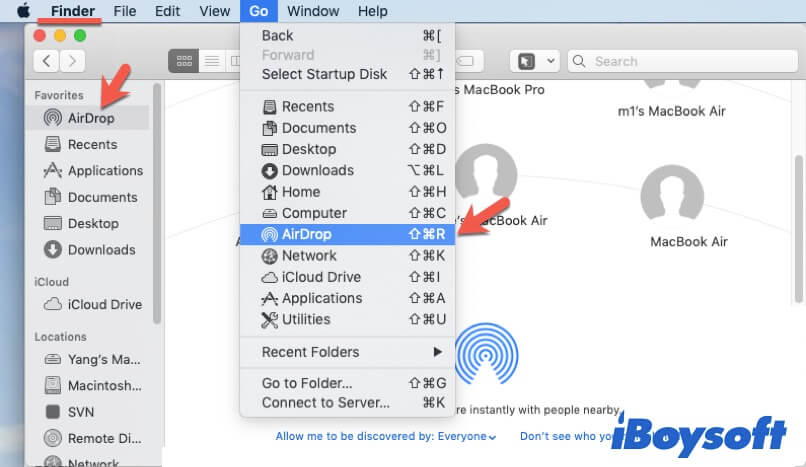Click Utilities tools icon in Go menu

269,320
